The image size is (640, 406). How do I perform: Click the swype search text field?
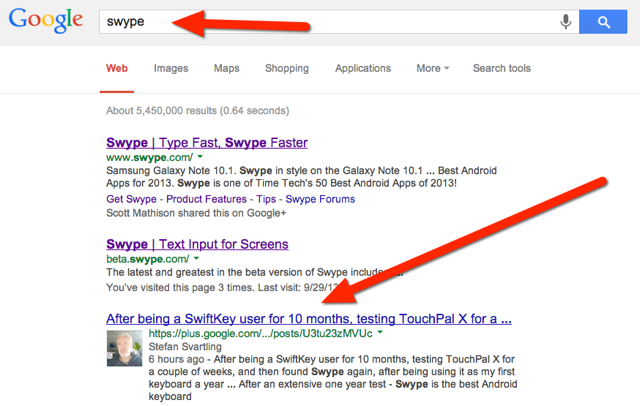tap(330, 21)
